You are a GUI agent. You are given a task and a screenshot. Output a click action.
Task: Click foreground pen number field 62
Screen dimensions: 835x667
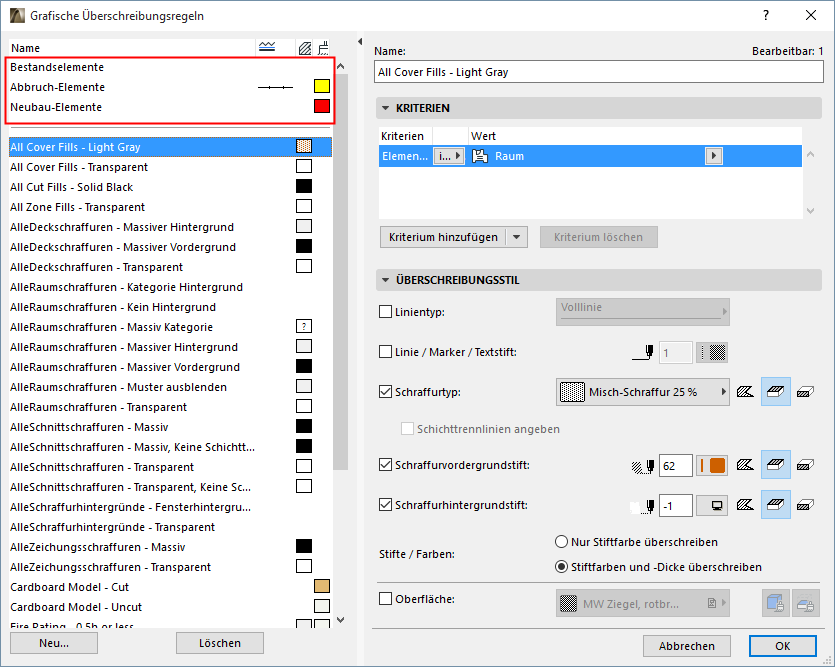point(676,466)
